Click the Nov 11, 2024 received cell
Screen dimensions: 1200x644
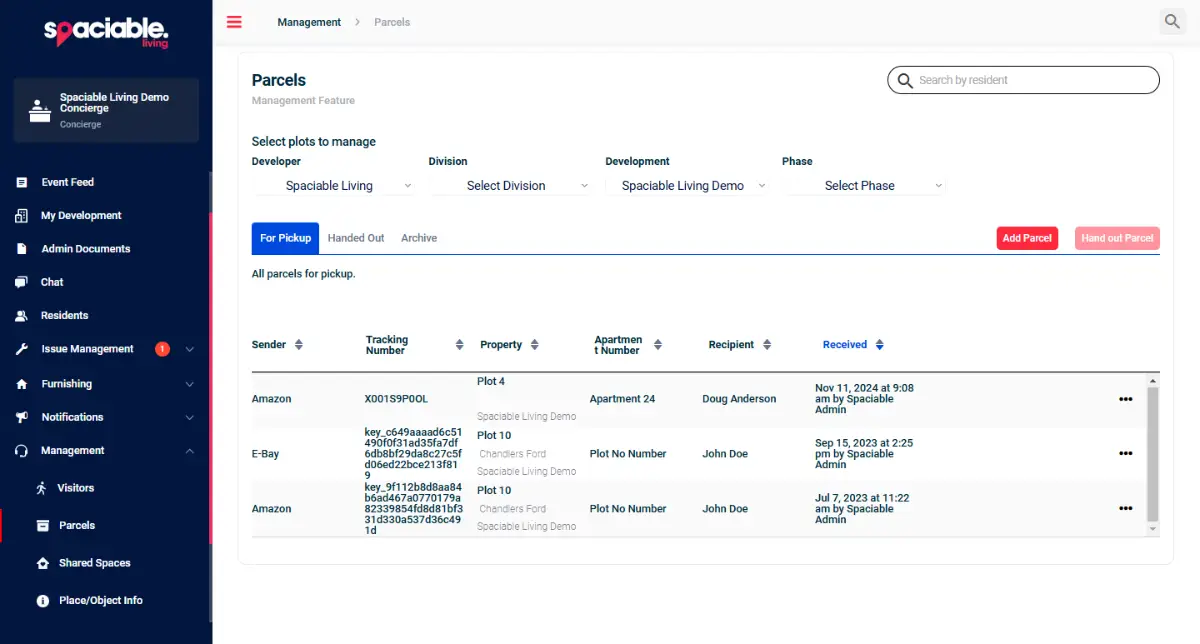pyautogui.click(x=864, y=399)
